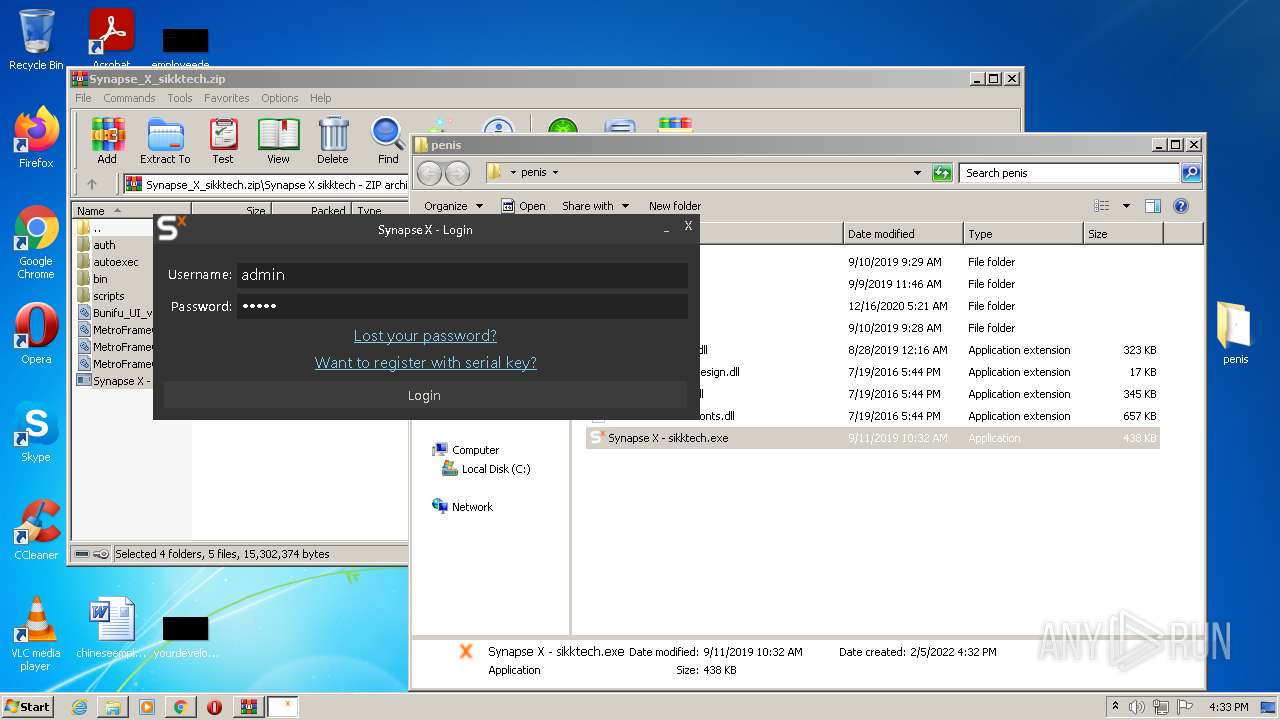Open WinRAR Help menu

(x=320, y=98)
